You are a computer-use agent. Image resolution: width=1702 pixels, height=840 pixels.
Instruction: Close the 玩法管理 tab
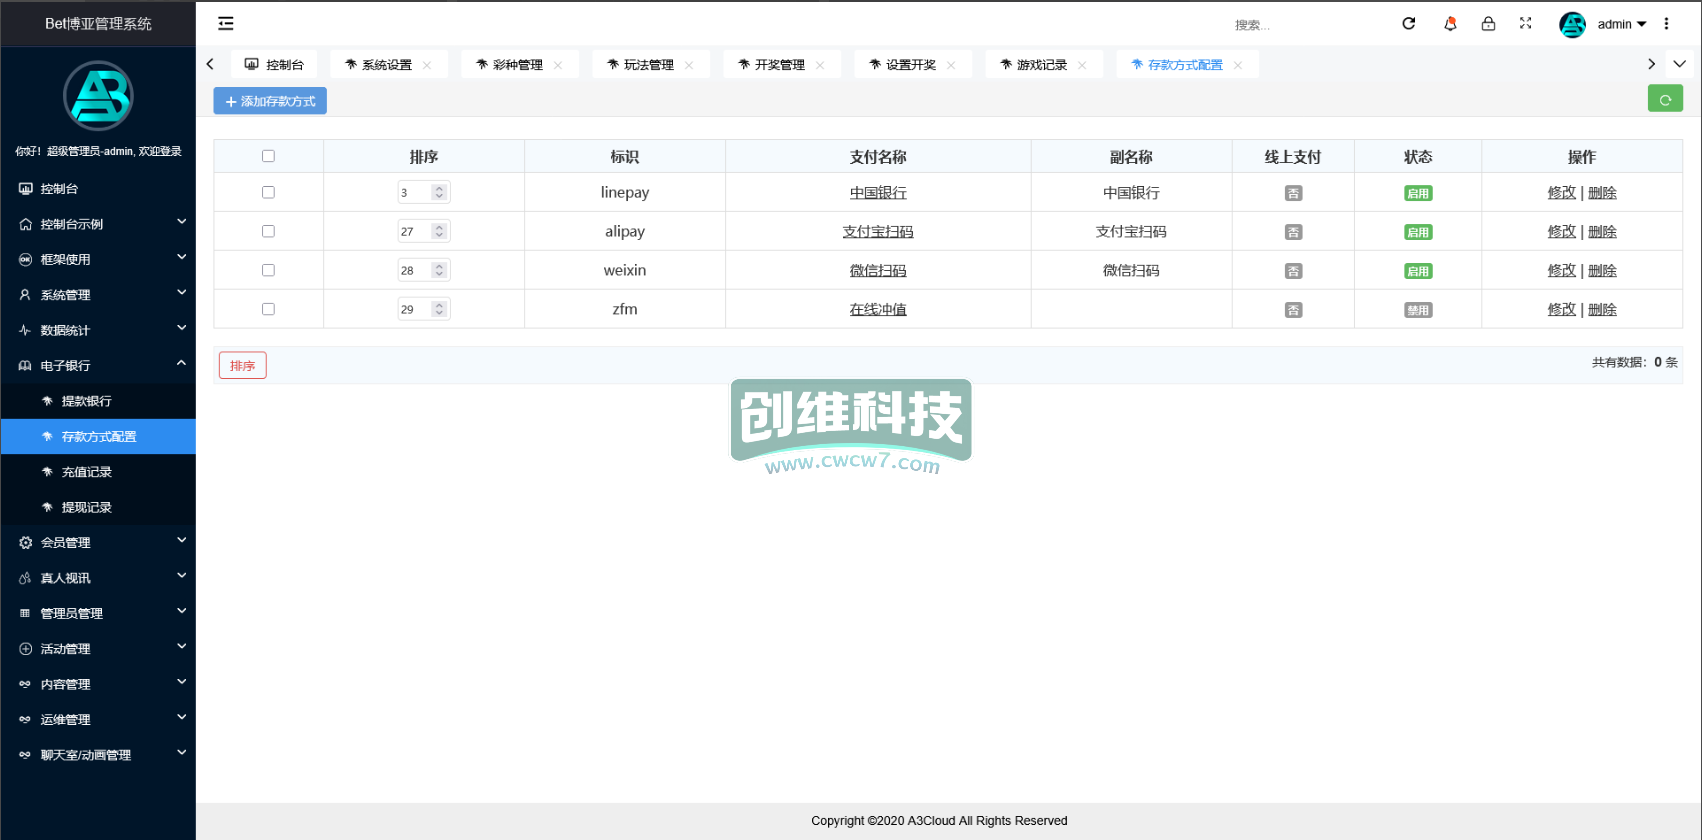(x=689, y=65)
